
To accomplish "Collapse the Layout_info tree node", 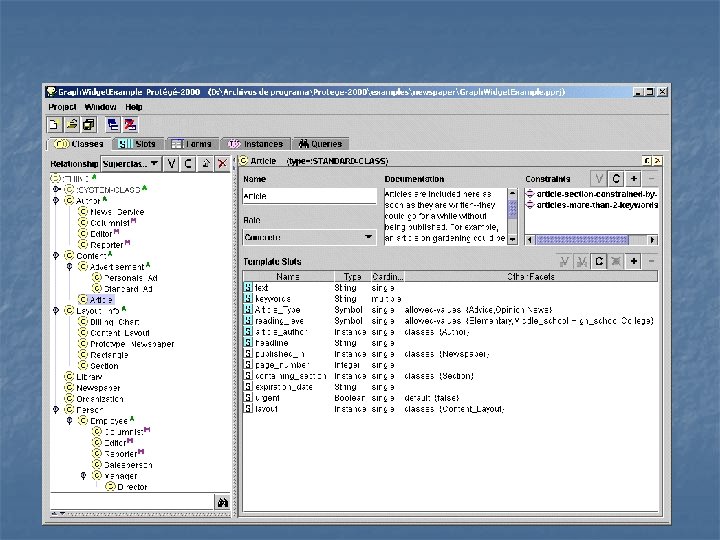I will [57, 310].
